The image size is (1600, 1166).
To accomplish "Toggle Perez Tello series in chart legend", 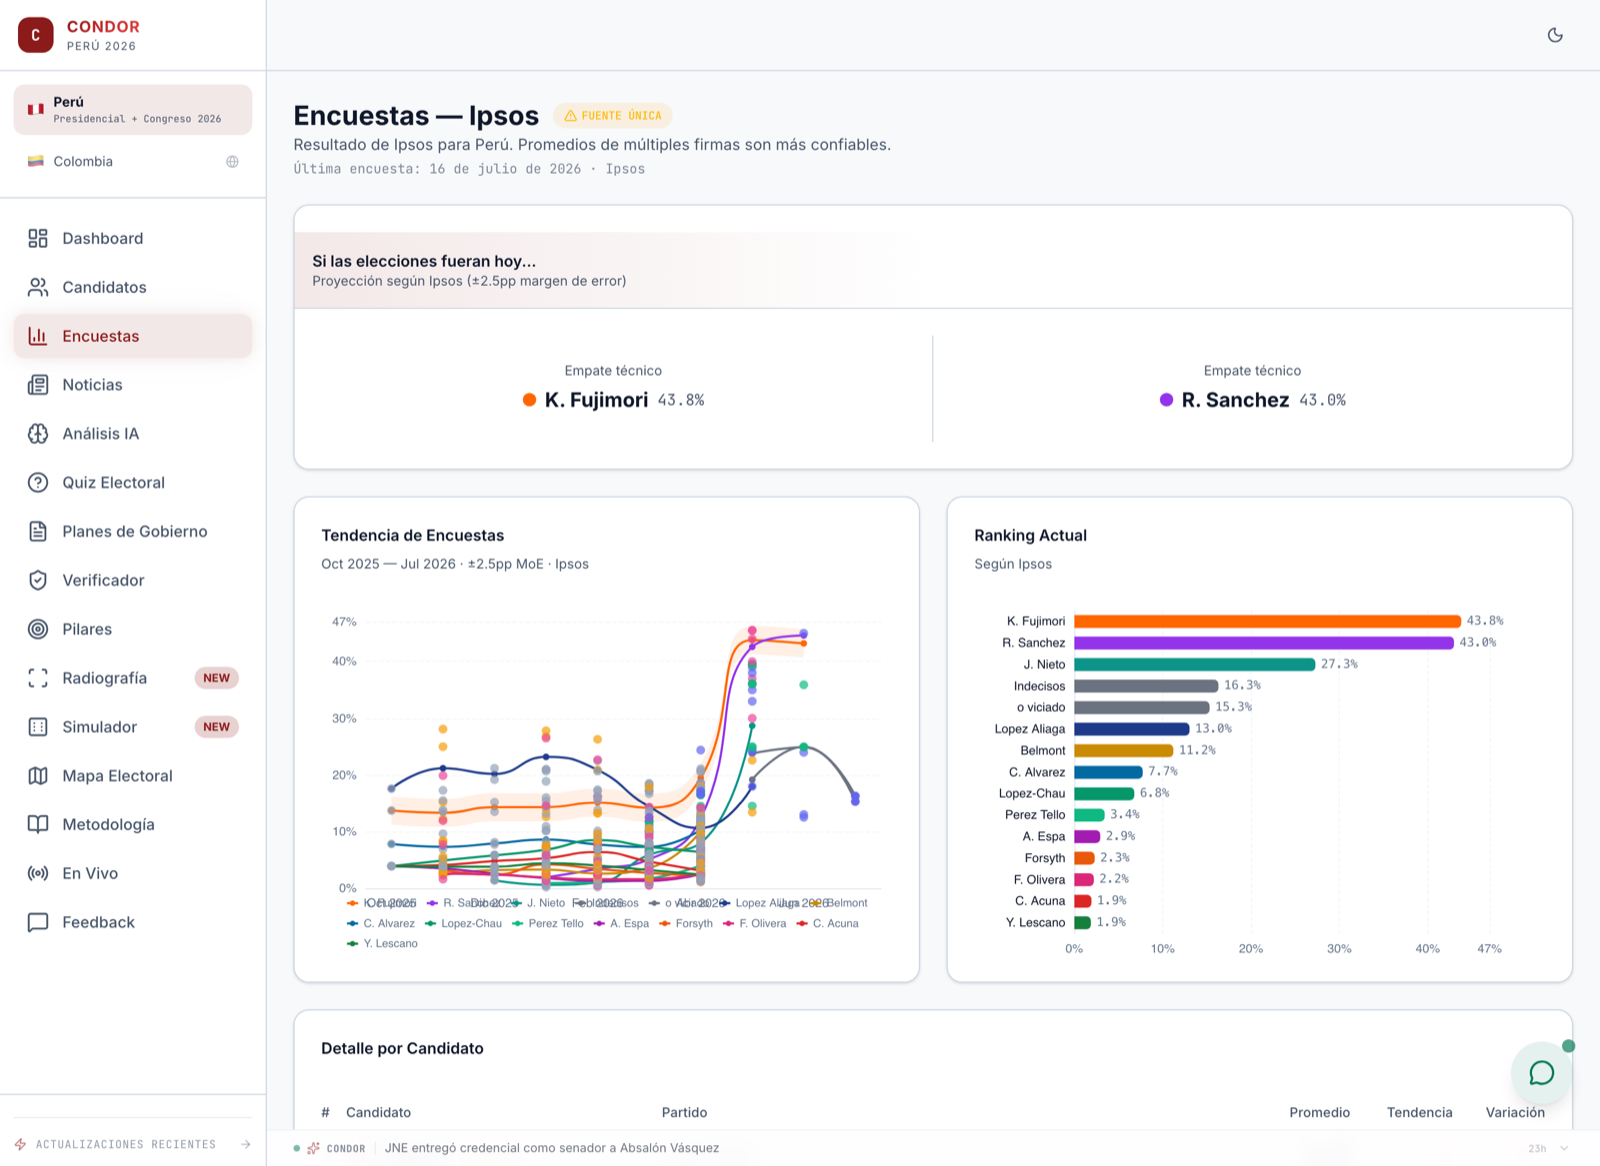I will pos(547,924).
